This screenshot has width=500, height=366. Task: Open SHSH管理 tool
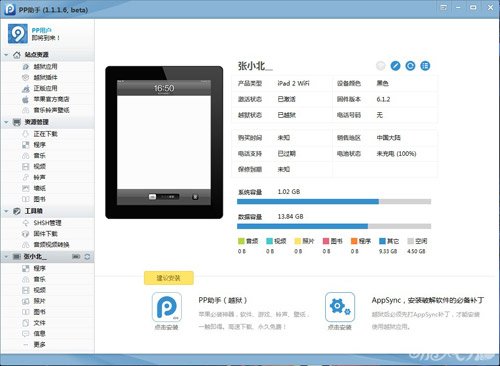pyautogui.click(x=47, y=223)
